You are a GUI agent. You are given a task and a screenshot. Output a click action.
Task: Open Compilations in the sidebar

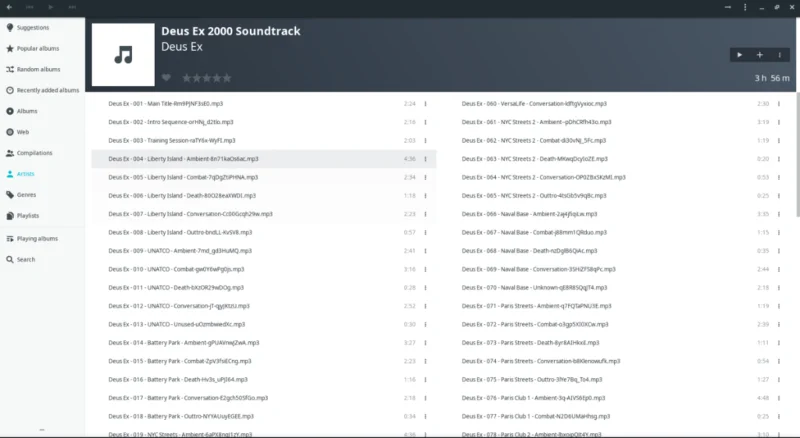pos(42,153)
